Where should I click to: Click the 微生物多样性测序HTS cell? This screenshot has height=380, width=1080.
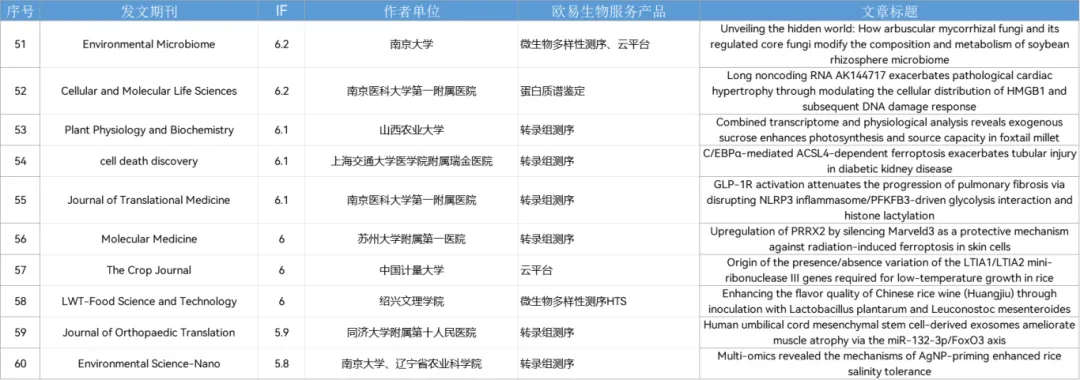point(608,302)
